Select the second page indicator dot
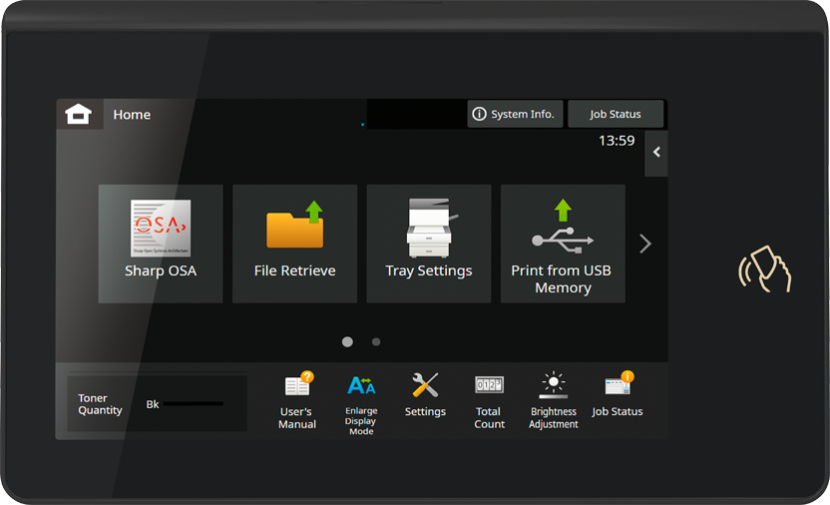This screenshot has width=830, height=505. (x=376, y=342)
